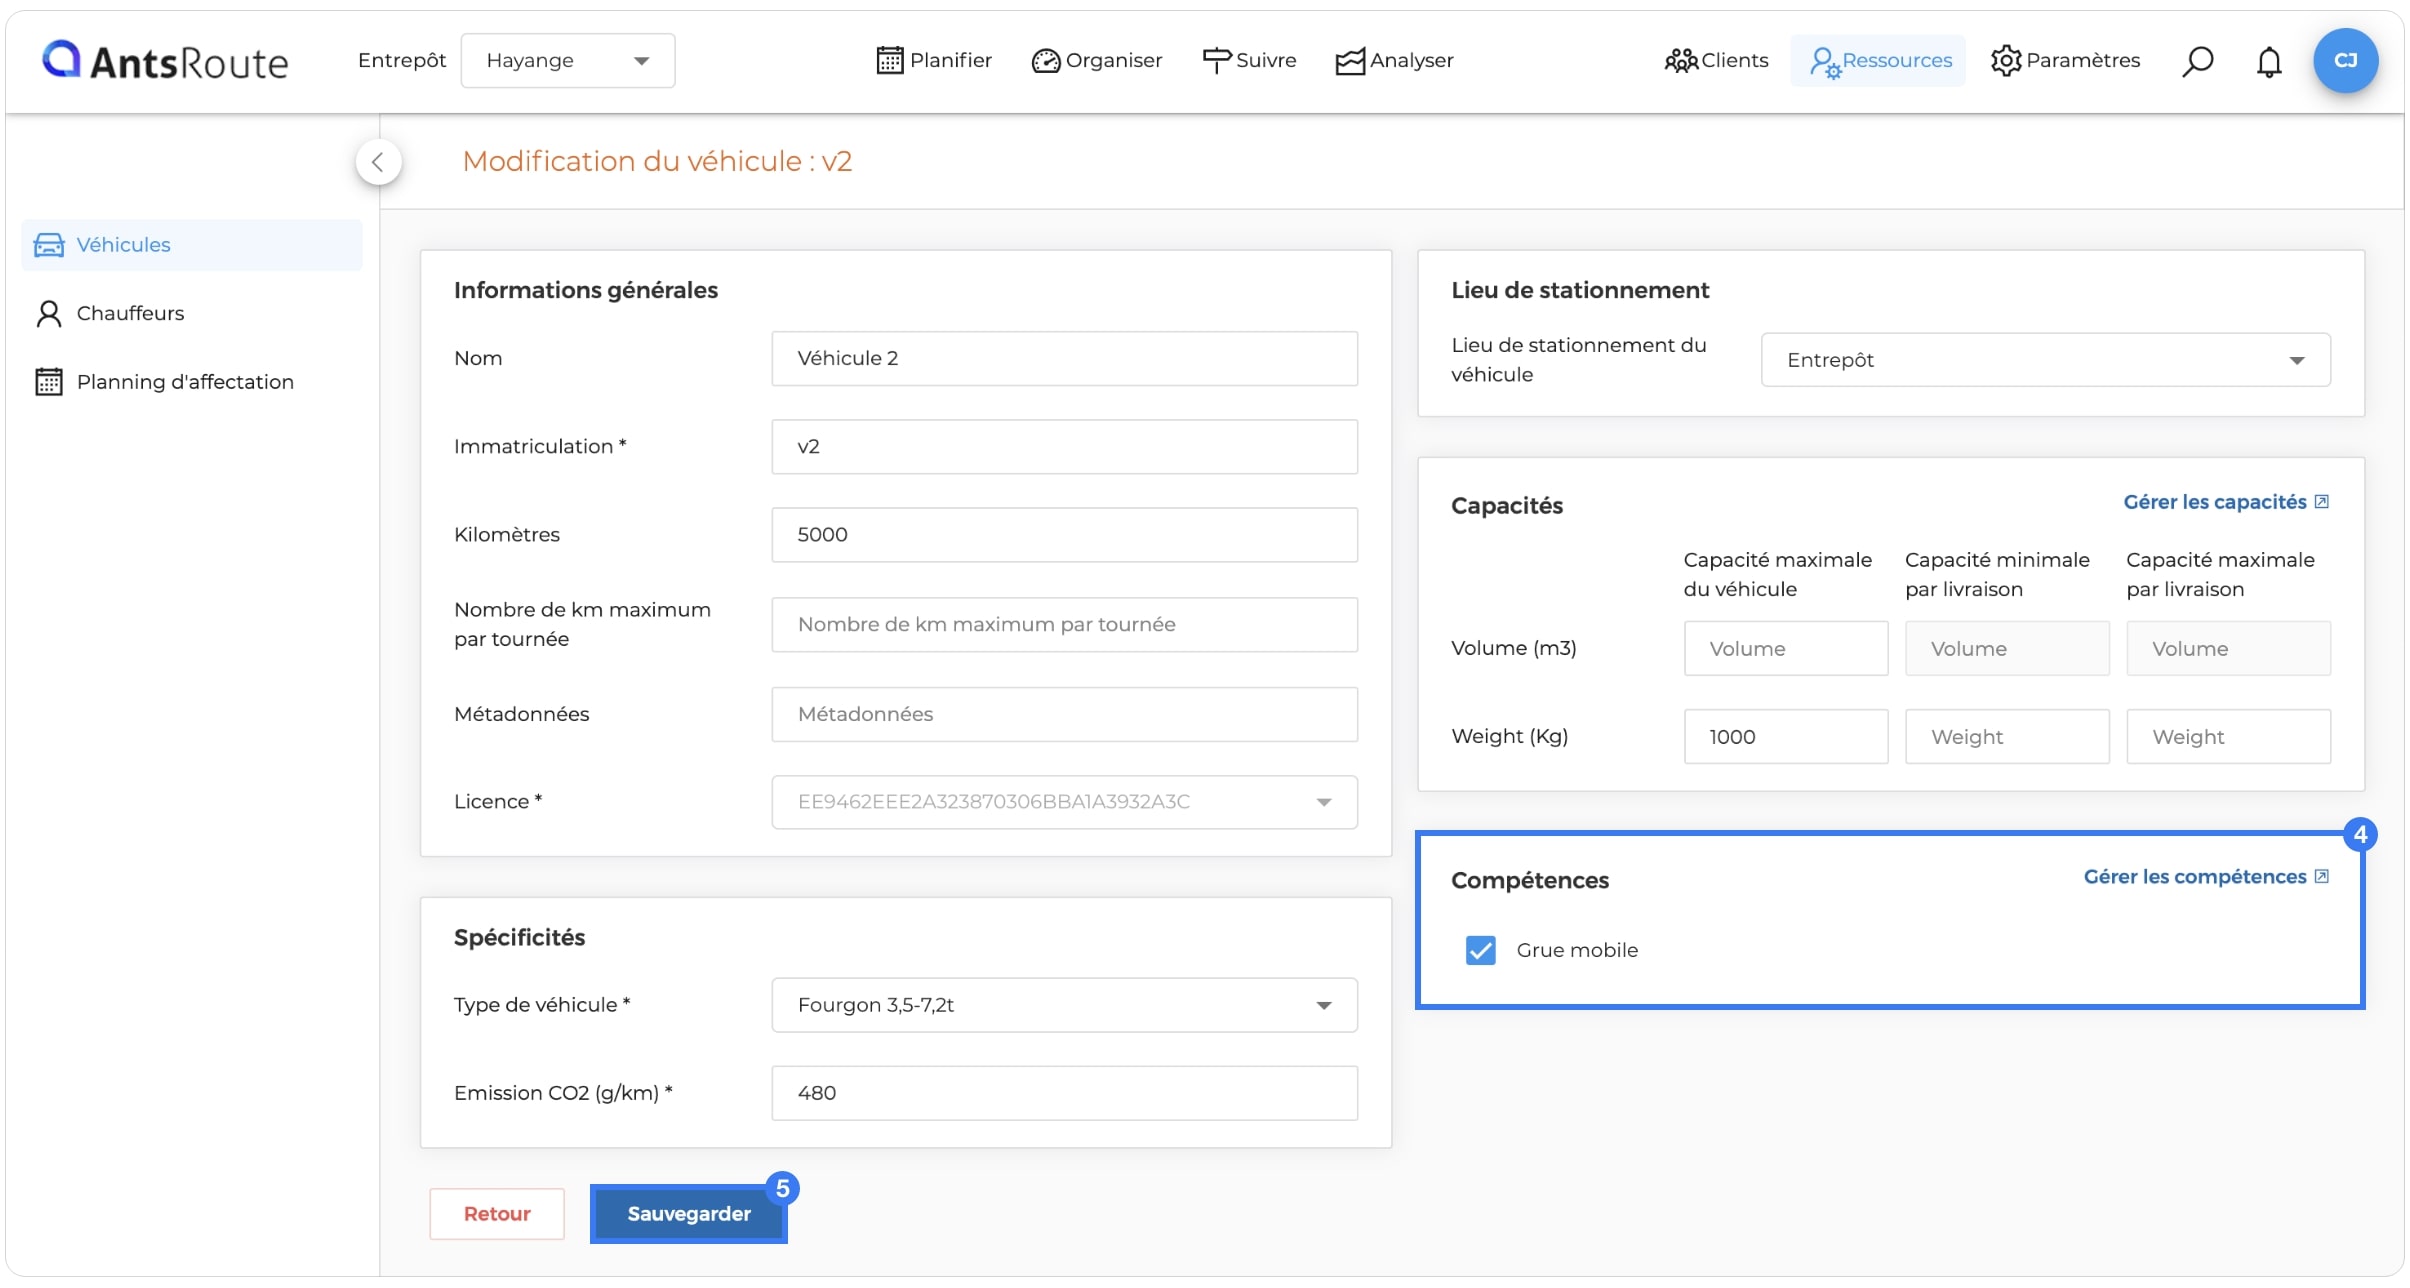Focus the Nom field containing Véhicule 2

point(1064,359)
